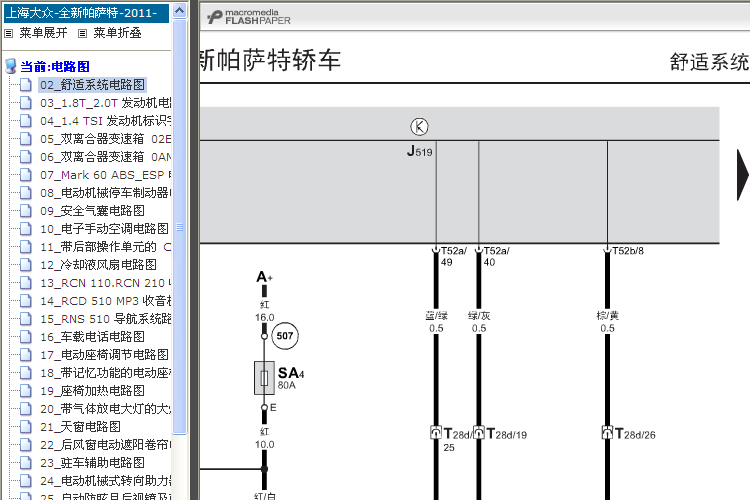Click document icon beside 19_座椅加热电路图
750x500 pixels.
[x=26, y=391]
